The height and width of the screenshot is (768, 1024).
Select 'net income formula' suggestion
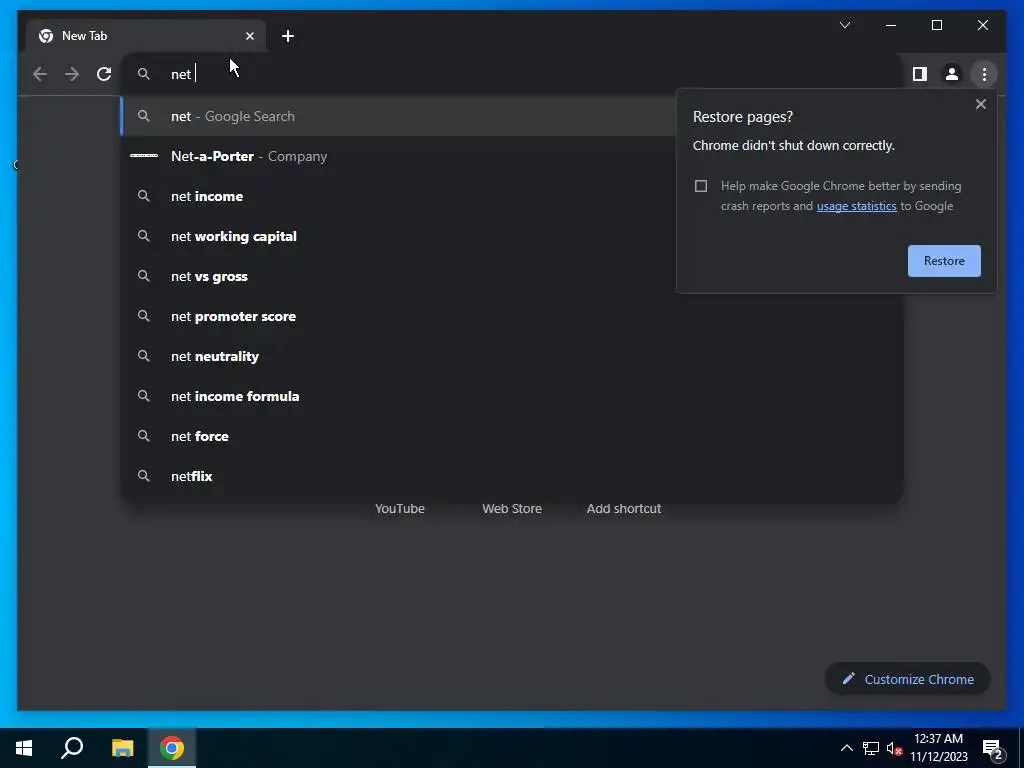512,396
